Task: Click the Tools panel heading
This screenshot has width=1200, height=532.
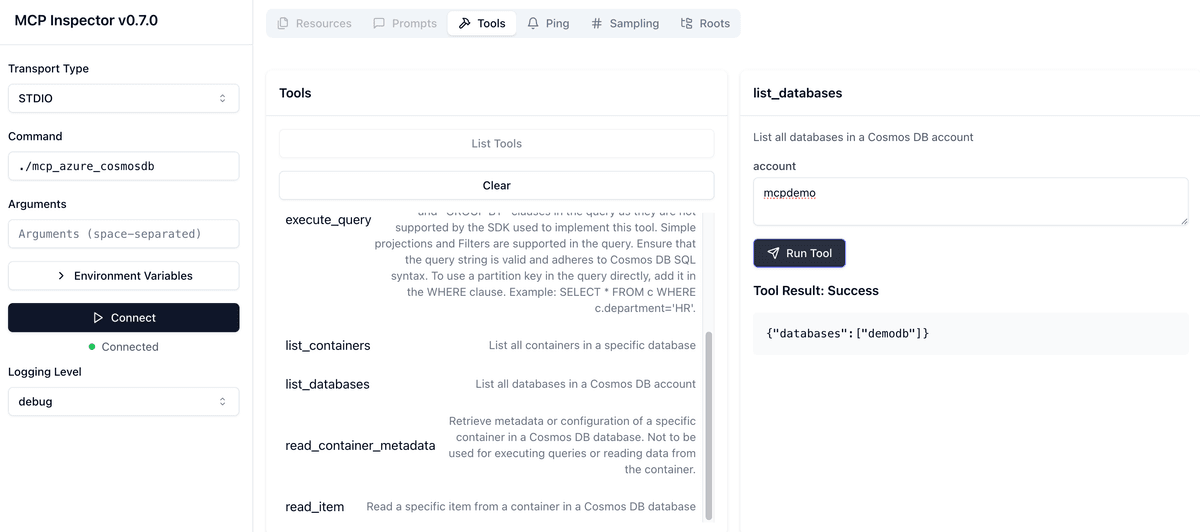Action: point(295,93)
